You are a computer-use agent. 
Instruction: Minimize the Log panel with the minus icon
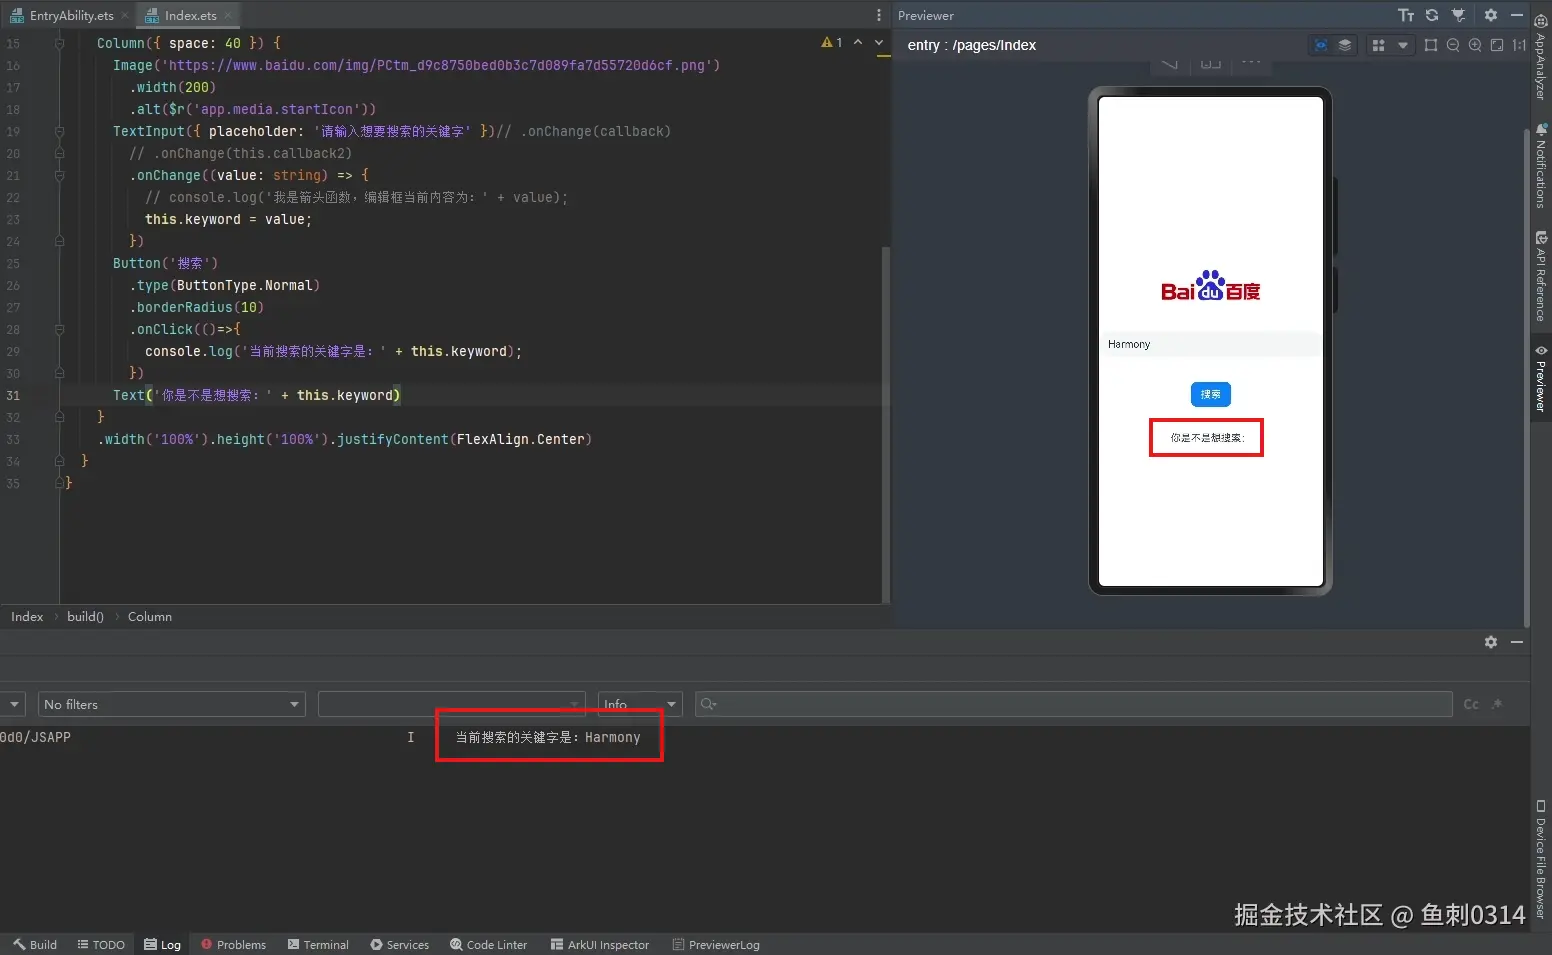(1516, 642)
